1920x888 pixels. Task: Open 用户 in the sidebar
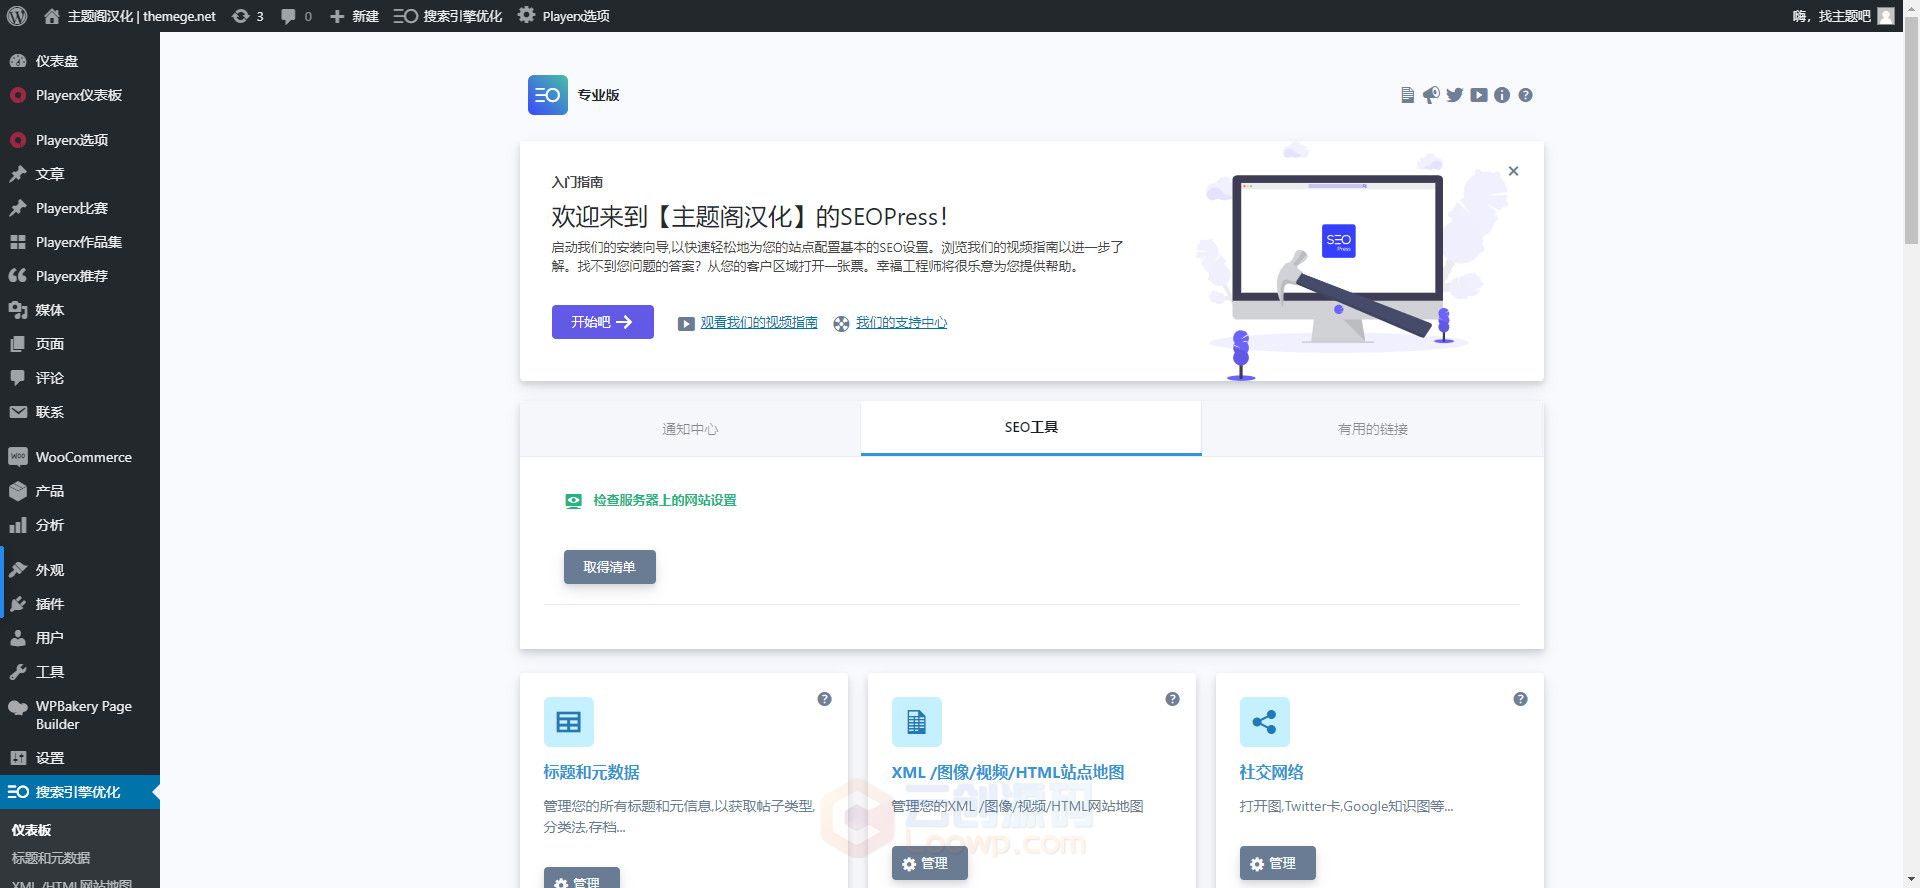(x=80, y=638)
